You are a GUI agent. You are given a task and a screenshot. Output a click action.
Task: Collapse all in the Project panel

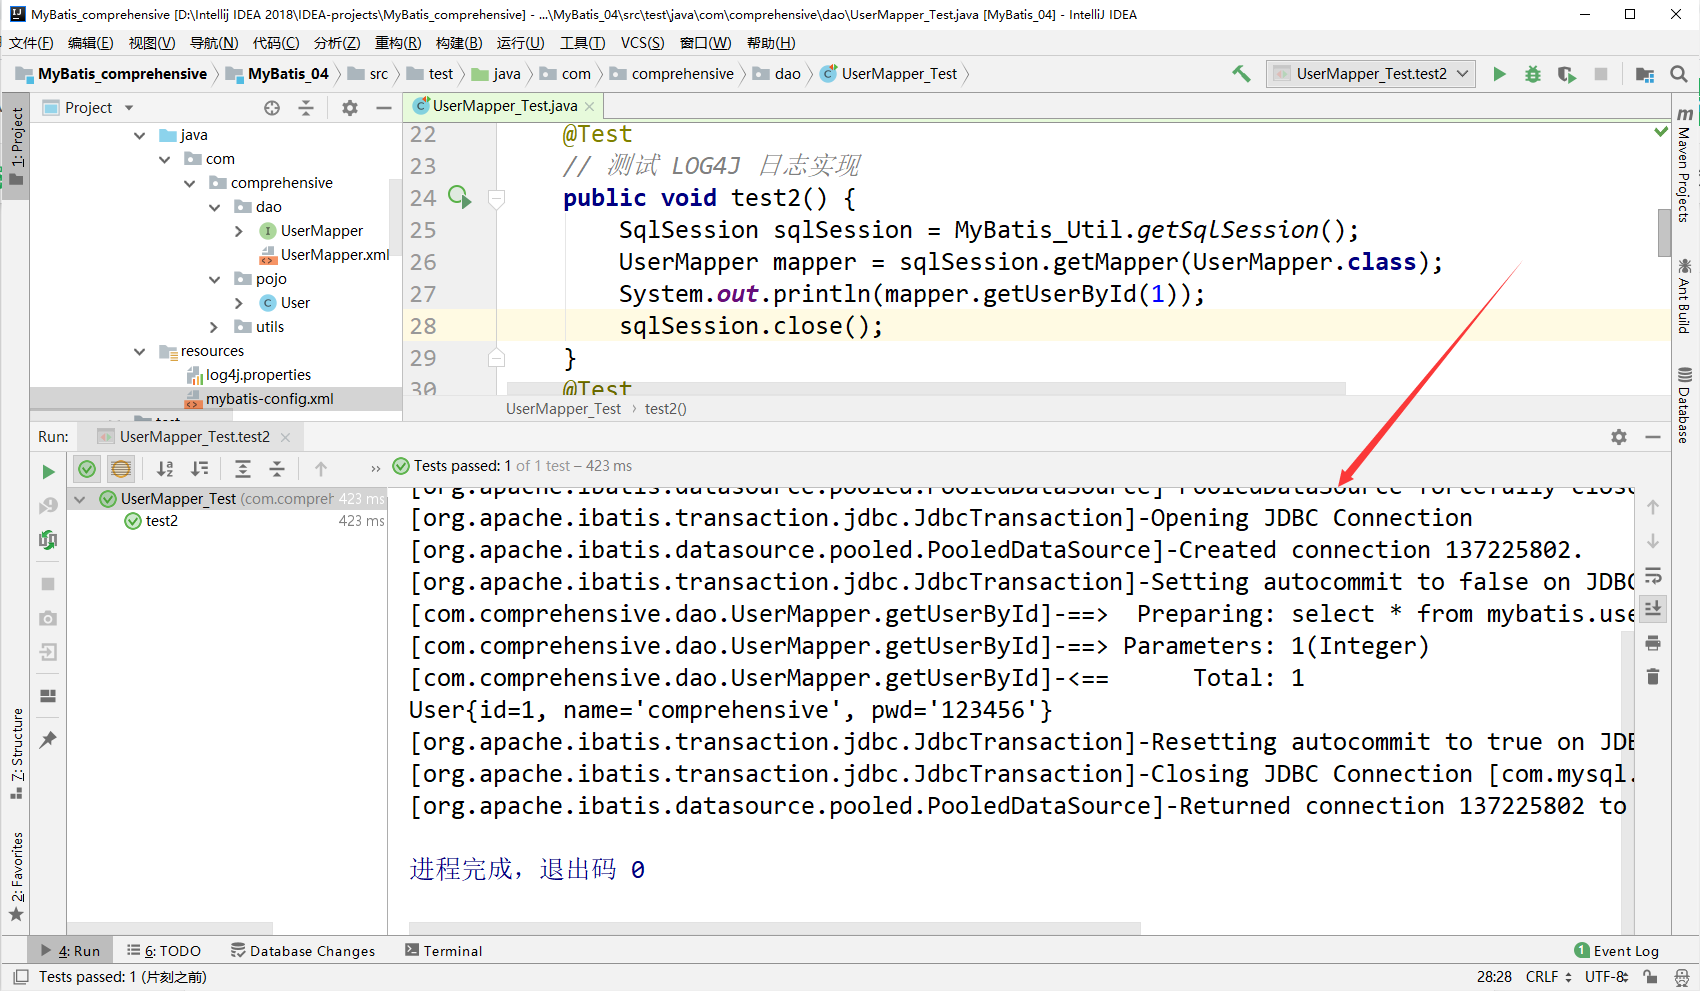click(x=306, y=108)
